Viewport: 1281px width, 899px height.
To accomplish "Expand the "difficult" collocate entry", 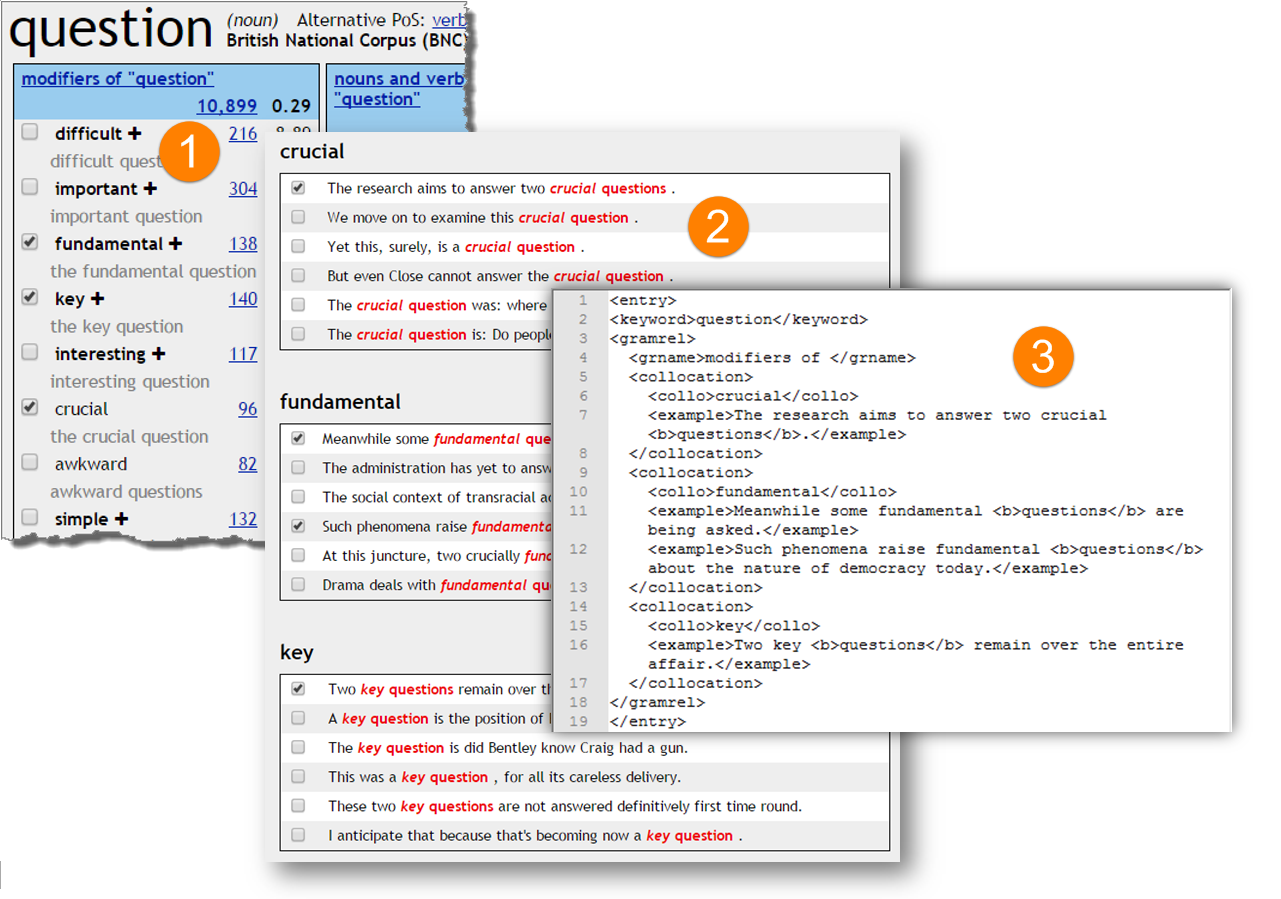I will coord(134,133).
